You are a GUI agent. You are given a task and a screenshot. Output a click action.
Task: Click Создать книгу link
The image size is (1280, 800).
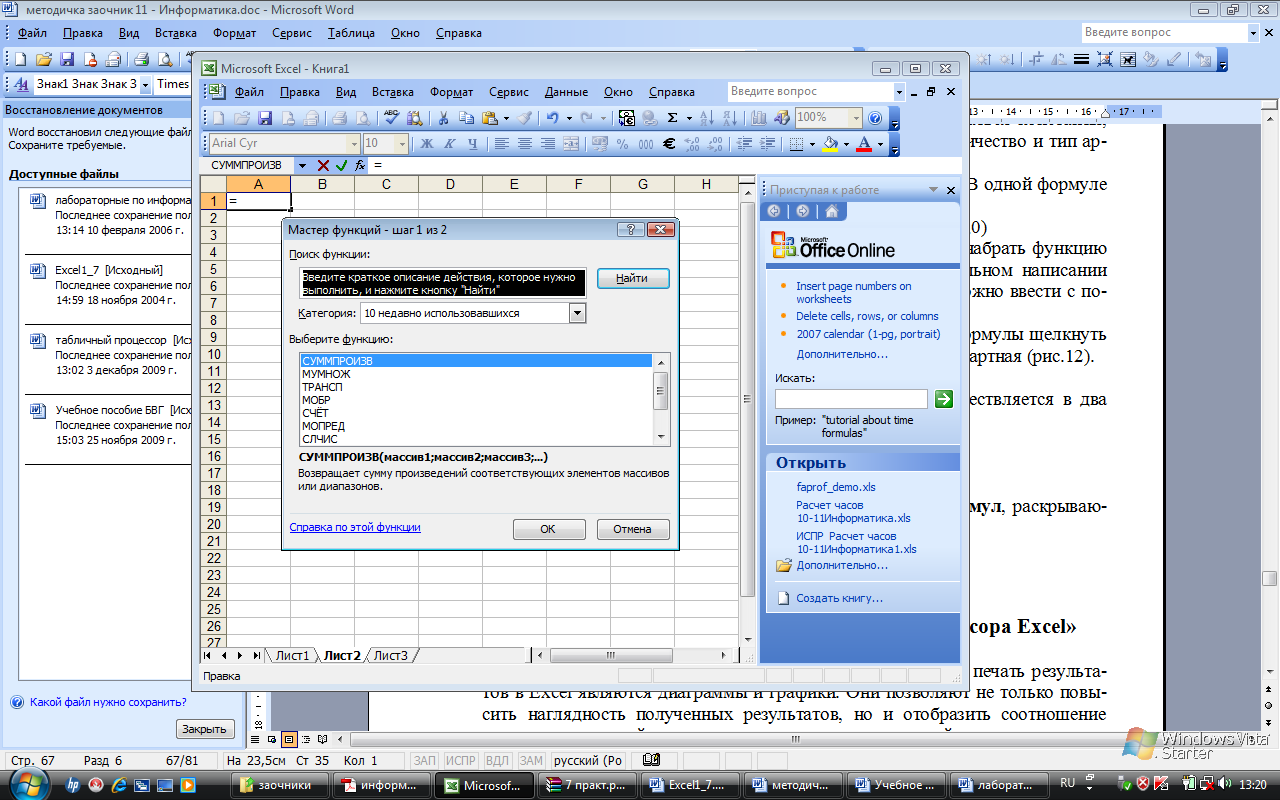pos(839,598)
